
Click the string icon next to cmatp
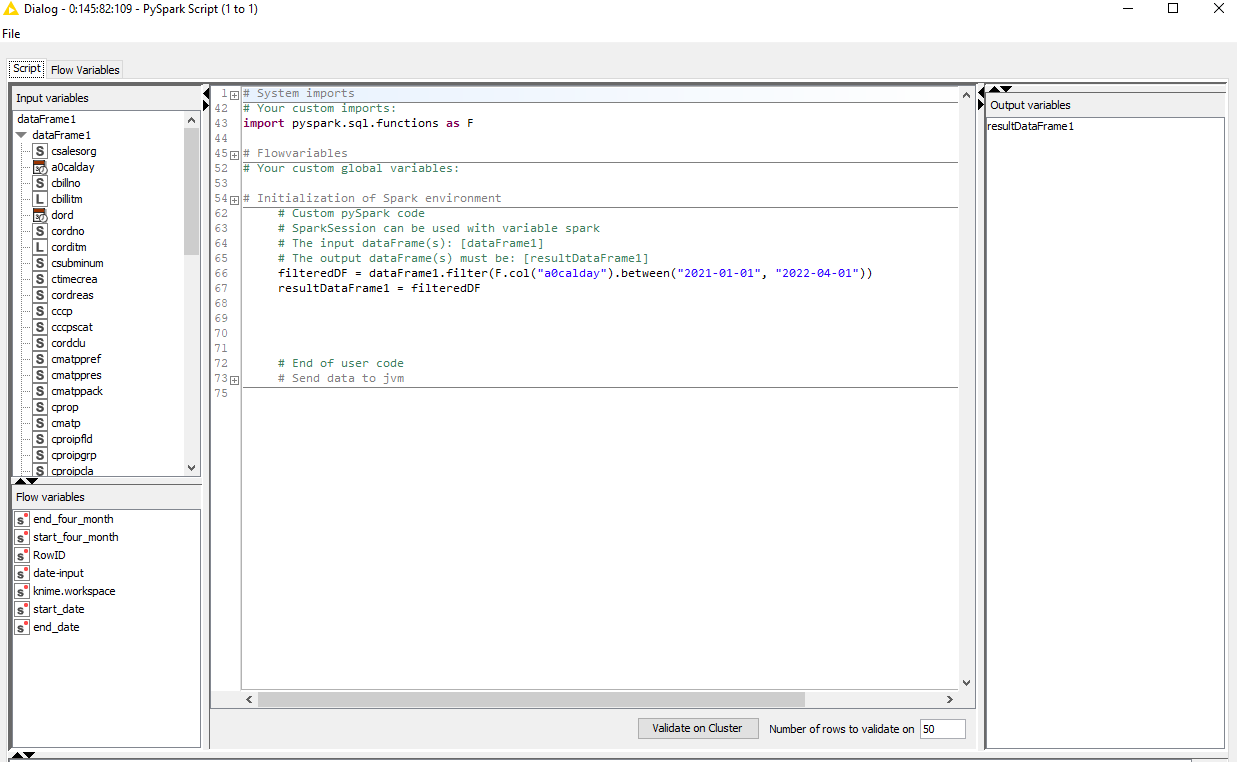40,423
